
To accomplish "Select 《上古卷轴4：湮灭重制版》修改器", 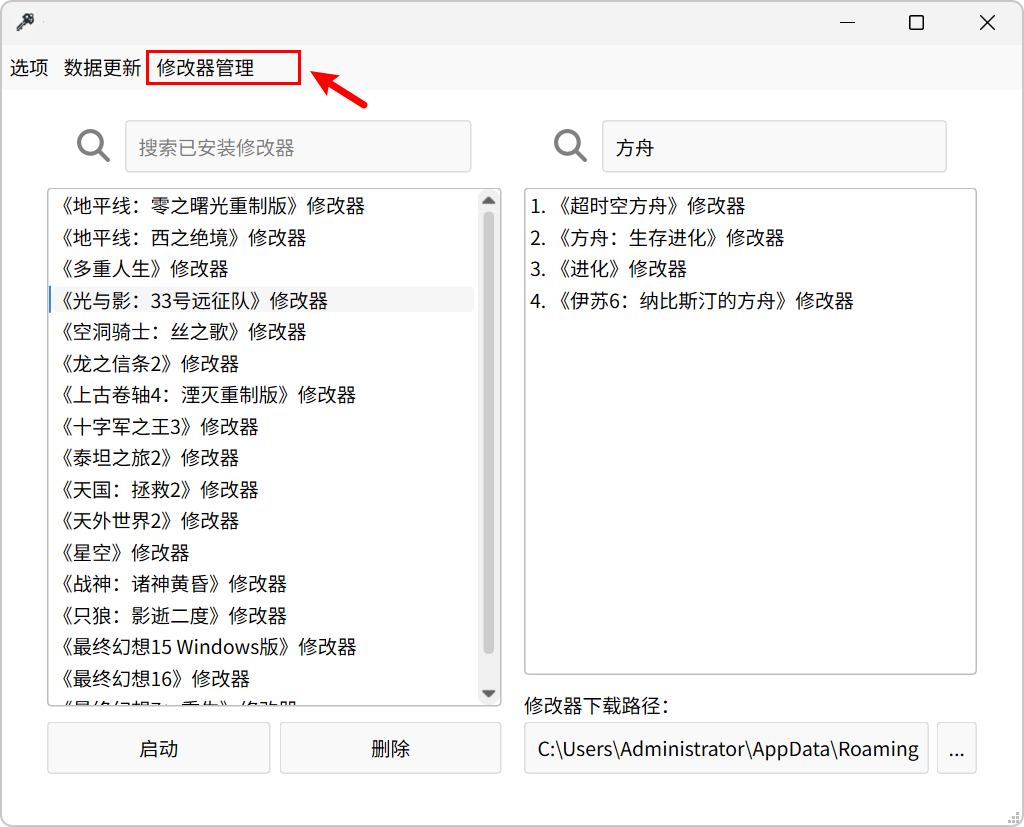I will (262, 395).
